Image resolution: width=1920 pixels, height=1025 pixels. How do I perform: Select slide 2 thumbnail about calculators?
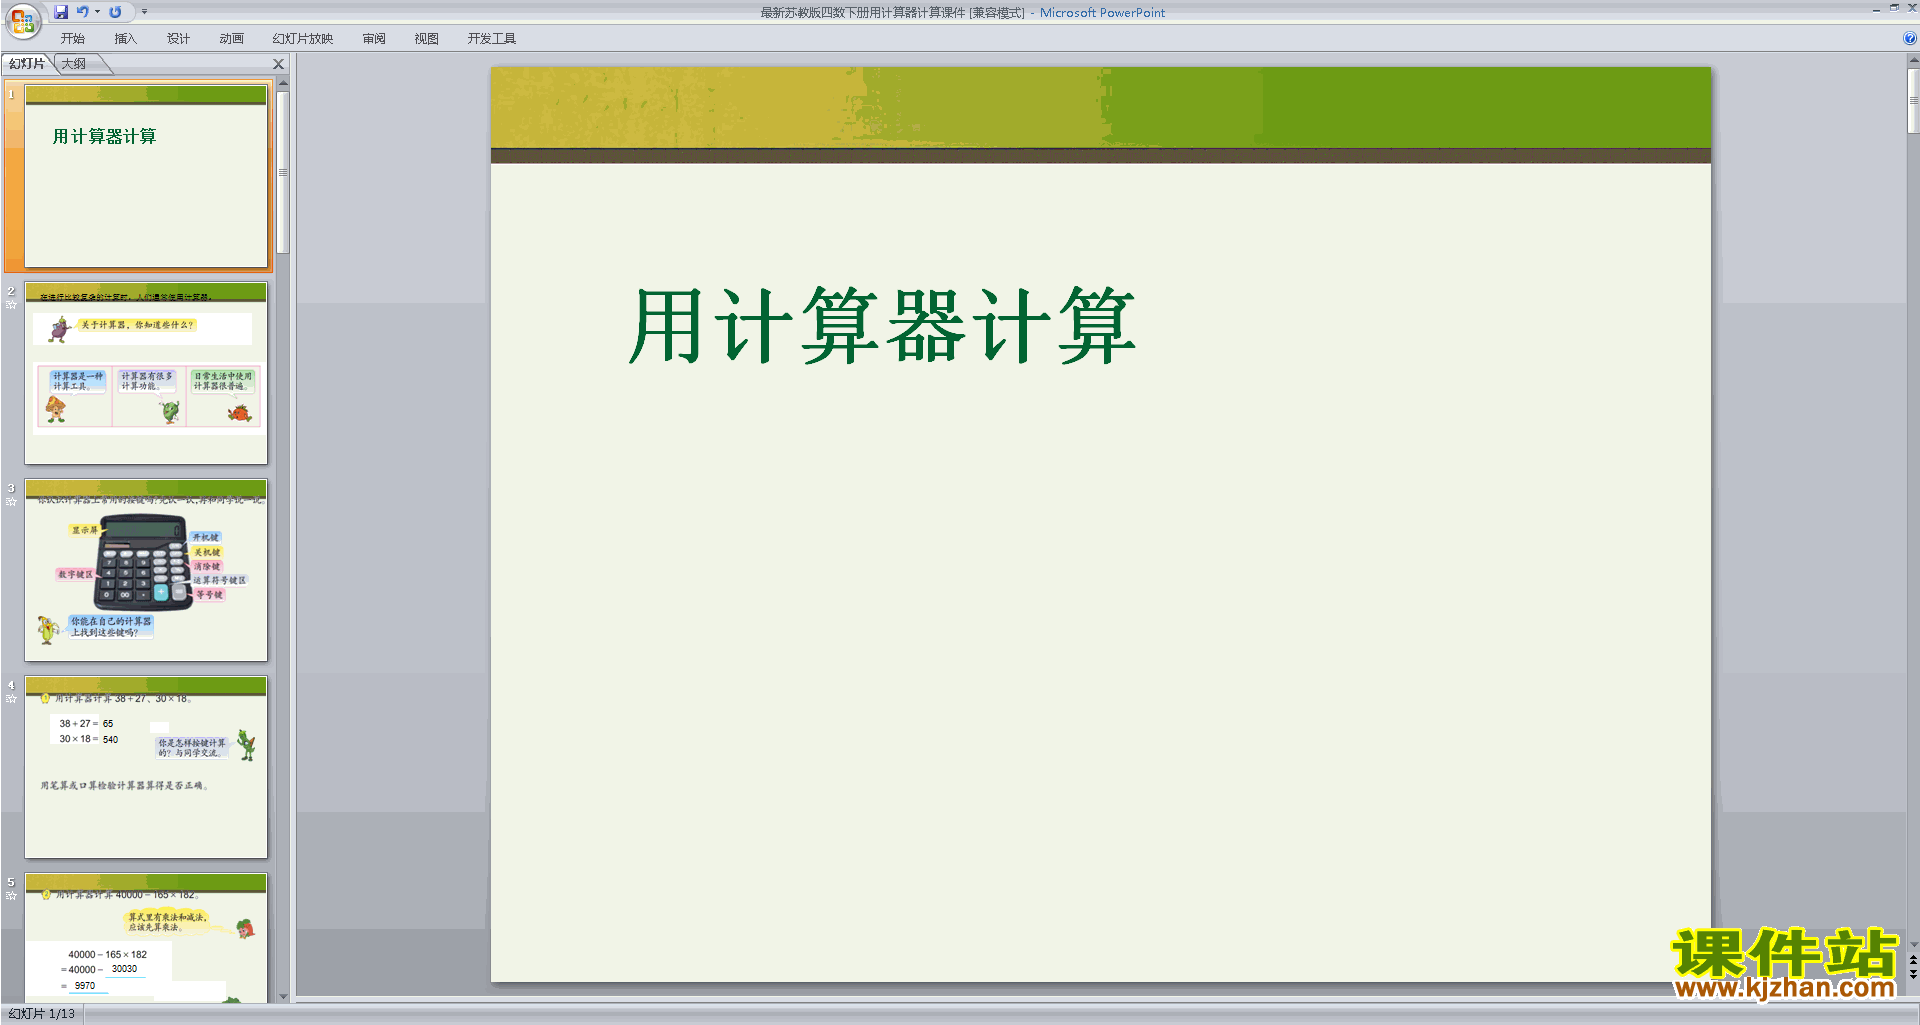click(146, 373)
